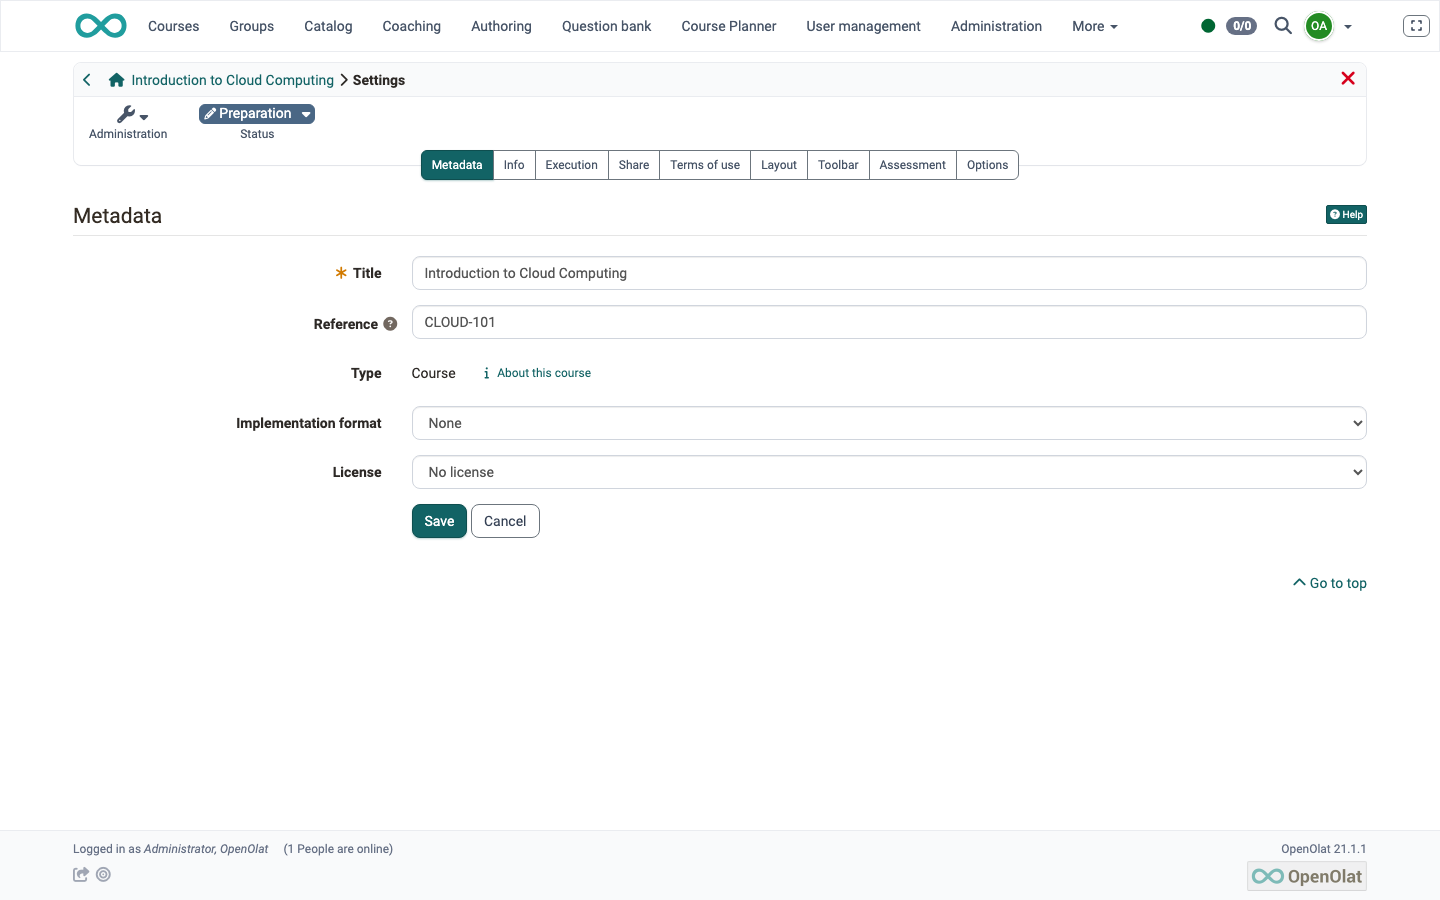
Task: Toggle full screen mode icon
Action: (x=1416, y=26)
